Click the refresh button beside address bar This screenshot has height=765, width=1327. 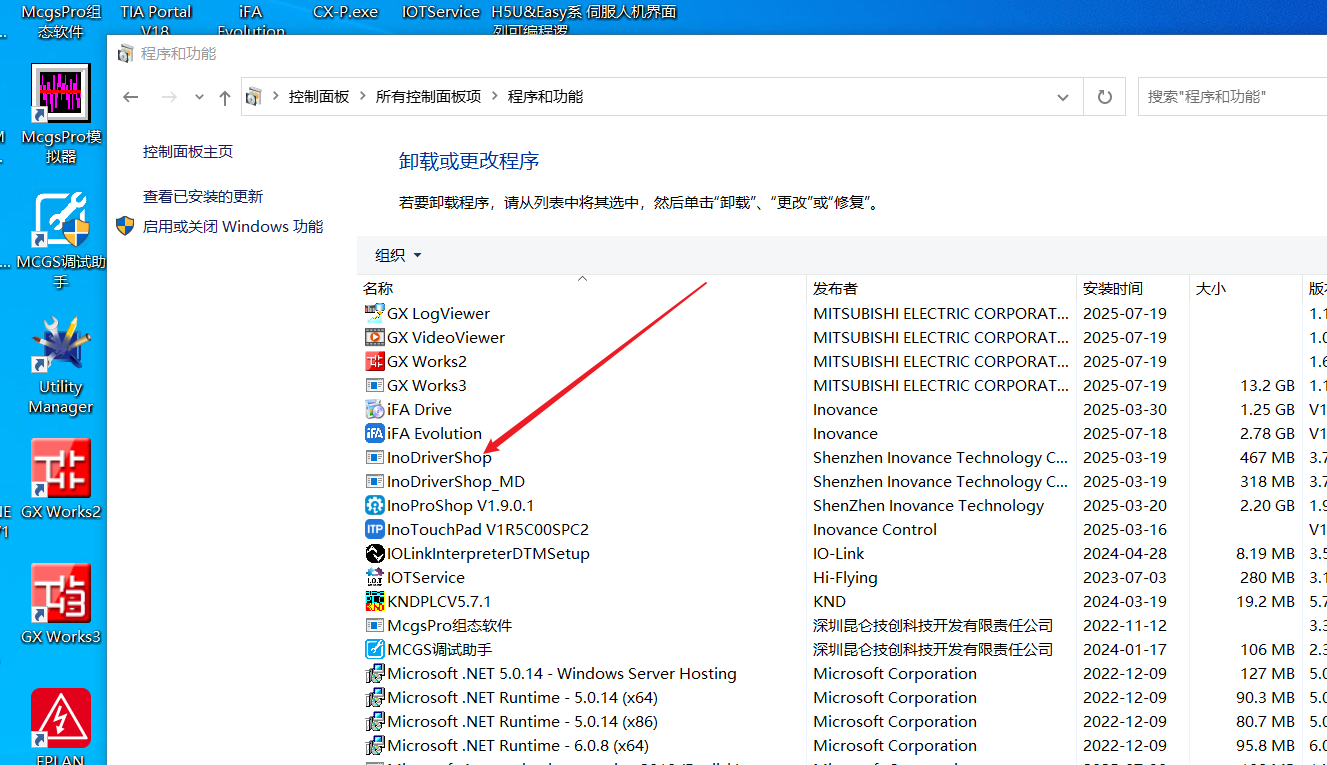[x=1104, y=97]
